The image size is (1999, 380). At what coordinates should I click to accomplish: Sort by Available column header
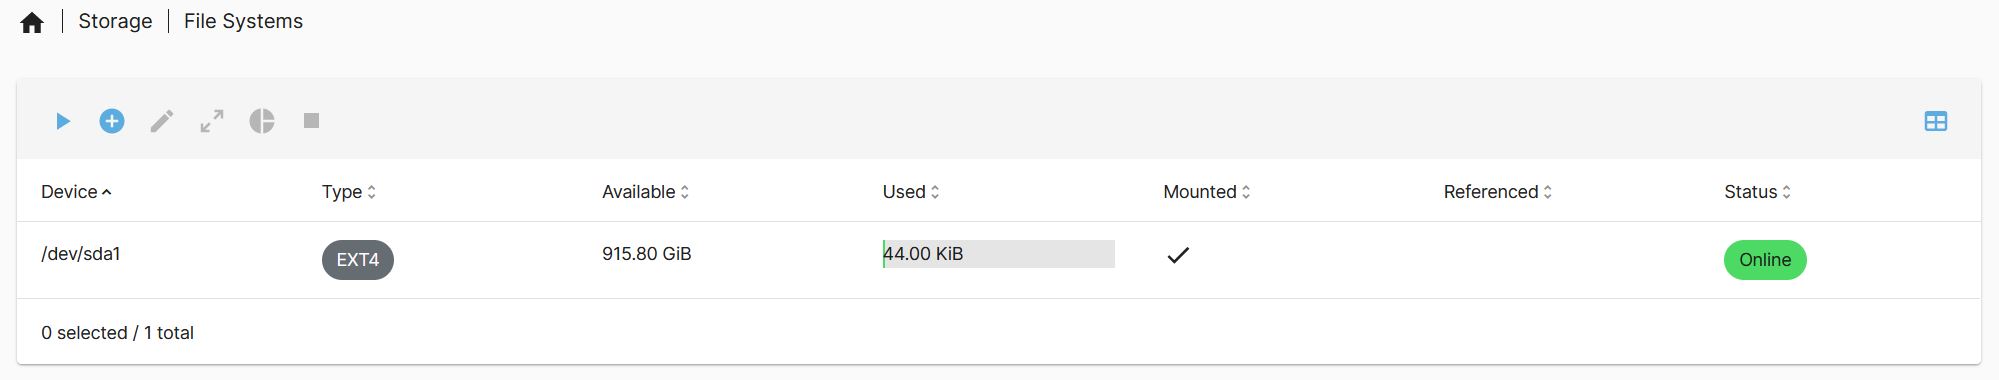click(x=646, y=192)
